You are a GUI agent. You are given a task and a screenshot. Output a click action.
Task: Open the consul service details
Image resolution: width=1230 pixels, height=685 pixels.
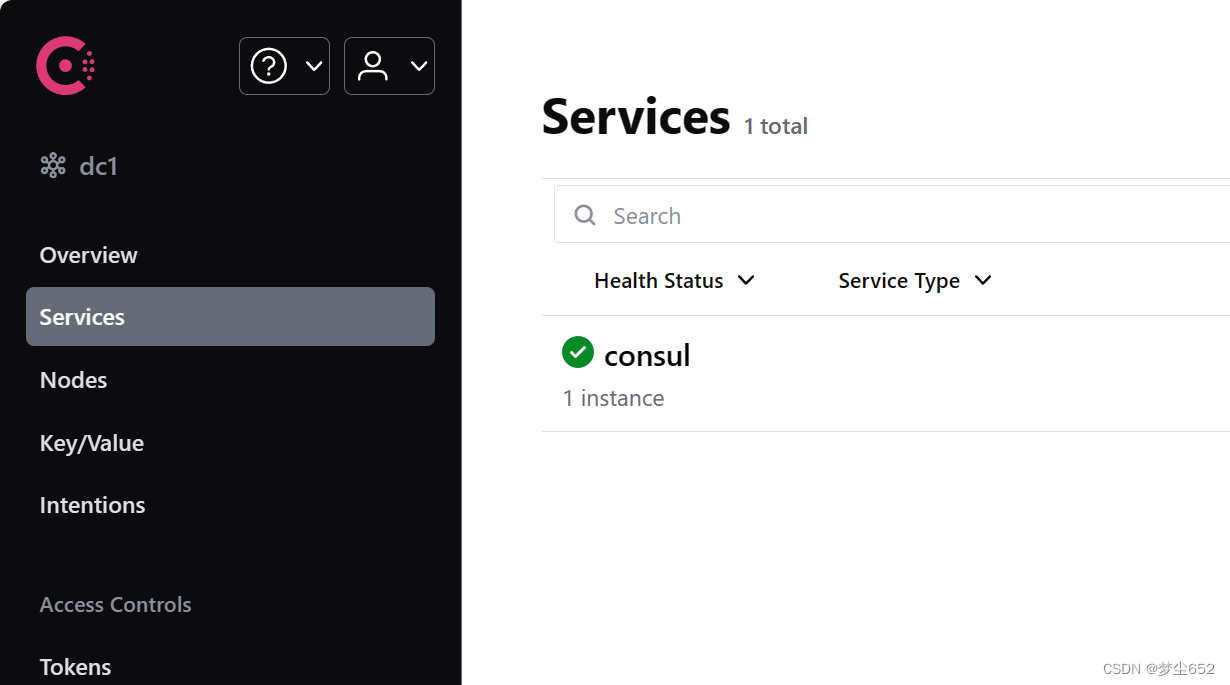(646, 355)
